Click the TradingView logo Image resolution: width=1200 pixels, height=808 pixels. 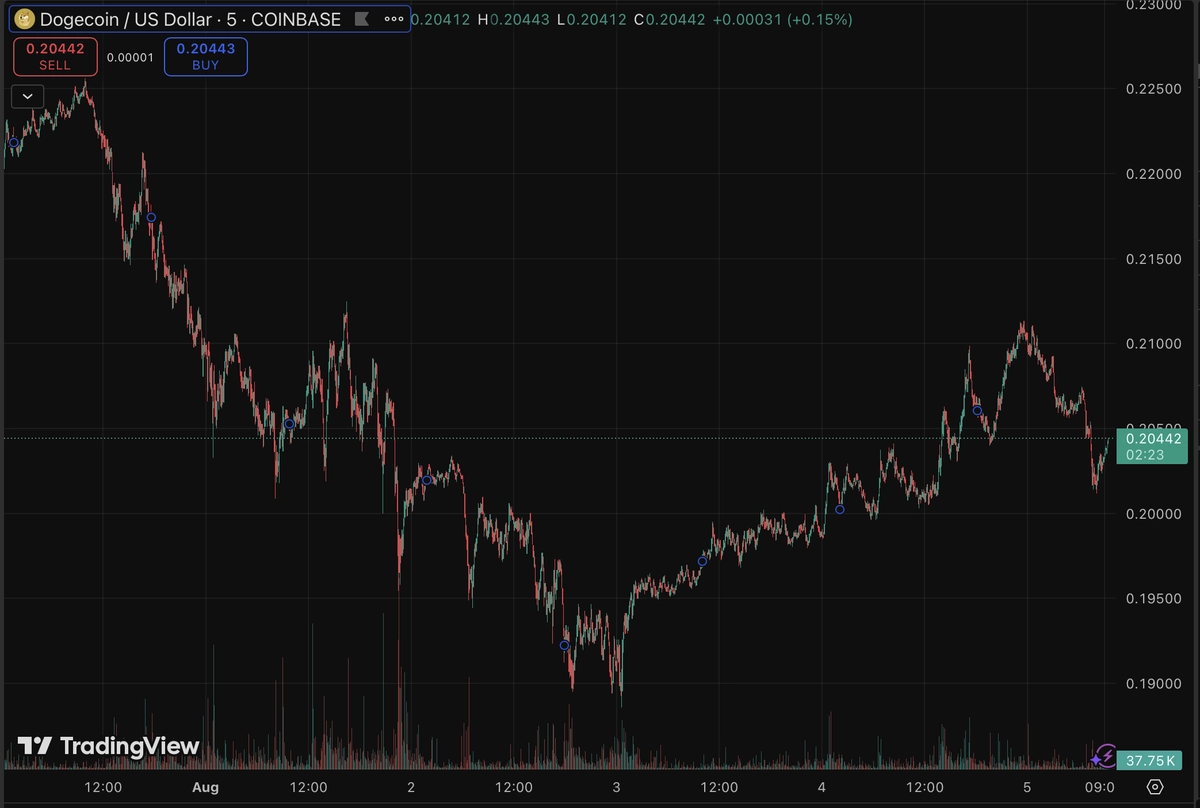tap(109, 746)
